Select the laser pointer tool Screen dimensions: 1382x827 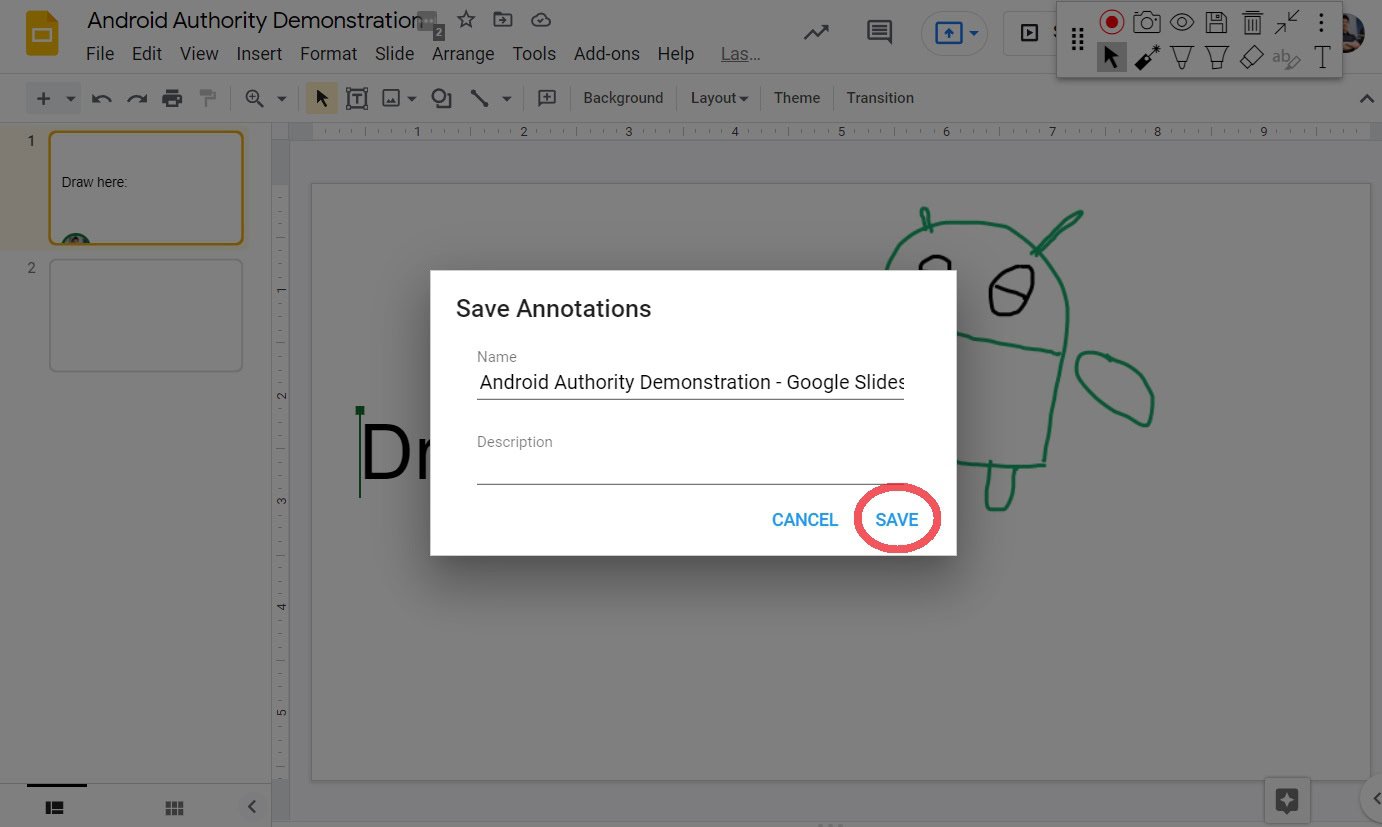(1146, 58)
